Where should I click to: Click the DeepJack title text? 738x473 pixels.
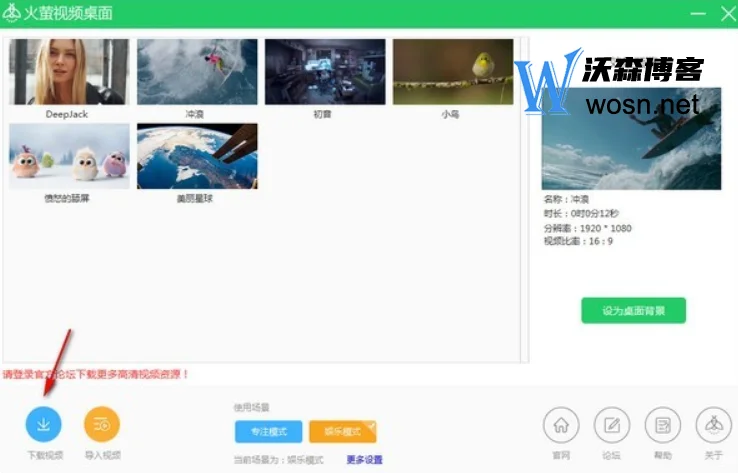click(67, 114)
